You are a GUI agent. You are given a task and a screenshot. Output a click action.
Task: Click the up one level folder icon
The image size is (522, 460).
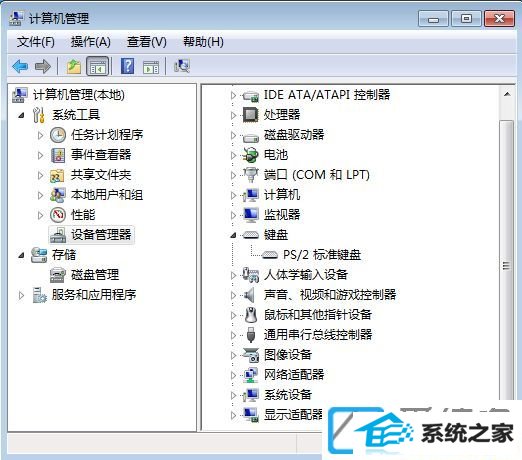pos(74,66)
